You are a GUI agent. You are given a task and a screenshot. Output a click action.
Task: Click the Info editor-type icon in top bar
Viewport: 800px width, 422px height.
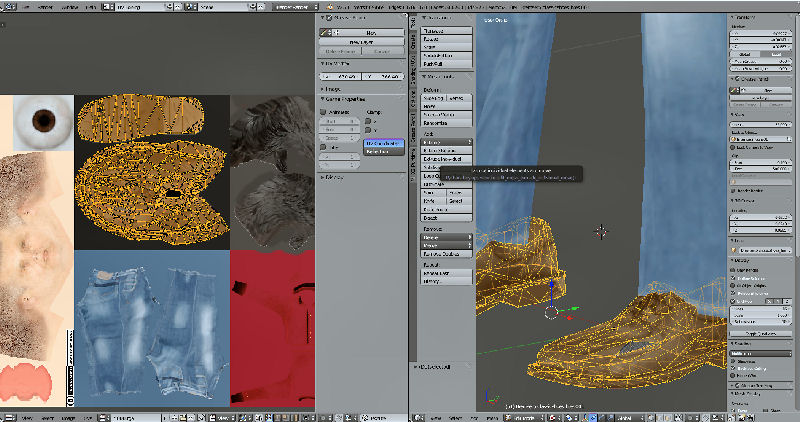pos(10,7)
